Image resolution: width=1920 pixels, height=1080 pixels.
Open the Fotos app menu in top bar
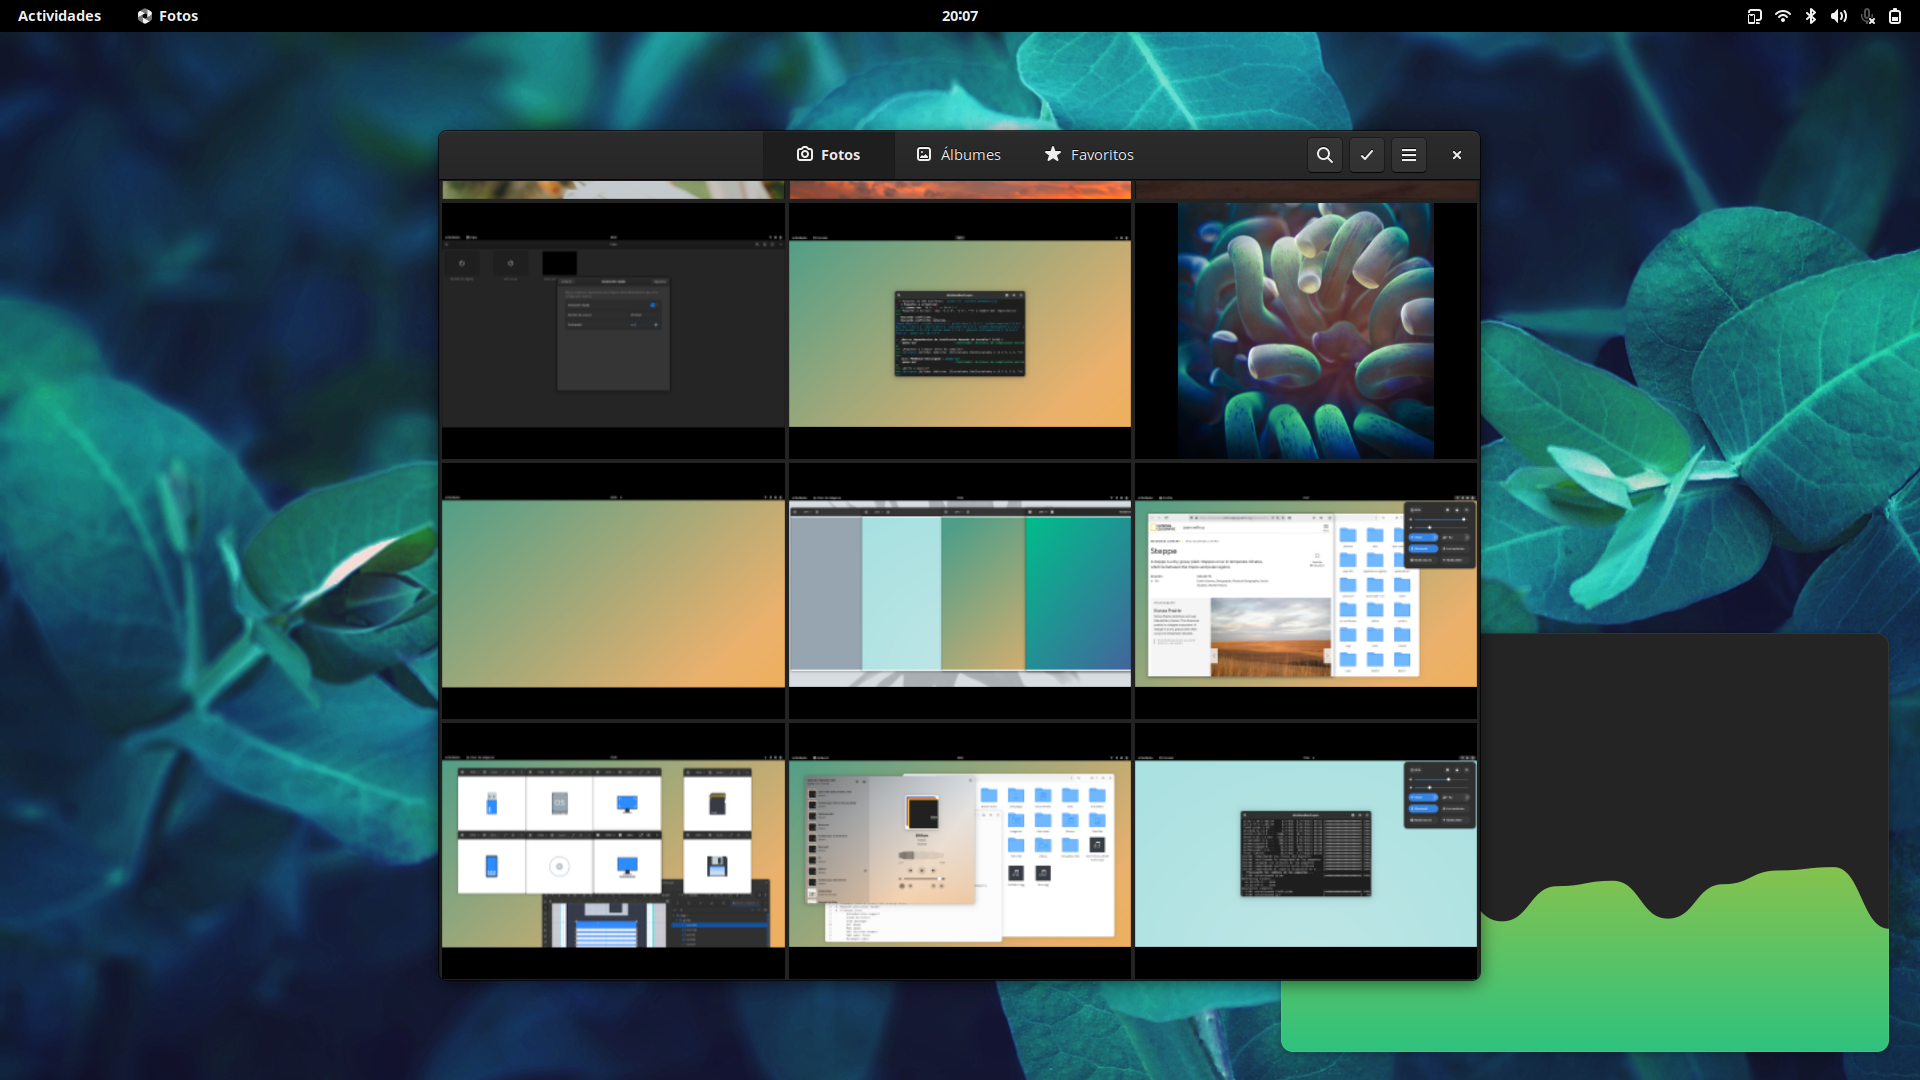pyautogui.click(x=168, y=16)
